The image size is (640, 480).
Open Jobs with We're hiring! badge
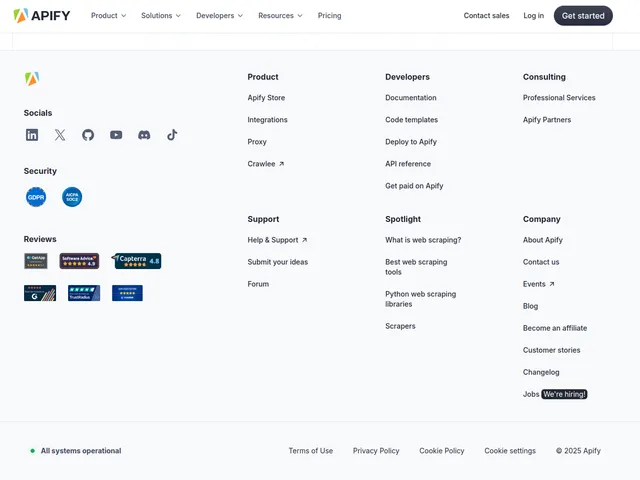(555, 394)
